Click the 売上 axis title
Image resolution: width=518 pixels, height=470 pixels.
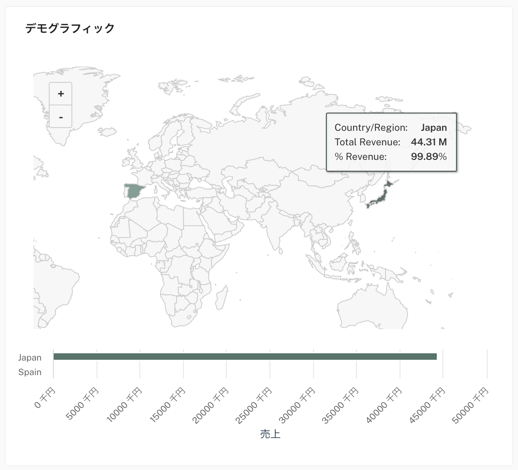tap(270, 434)
